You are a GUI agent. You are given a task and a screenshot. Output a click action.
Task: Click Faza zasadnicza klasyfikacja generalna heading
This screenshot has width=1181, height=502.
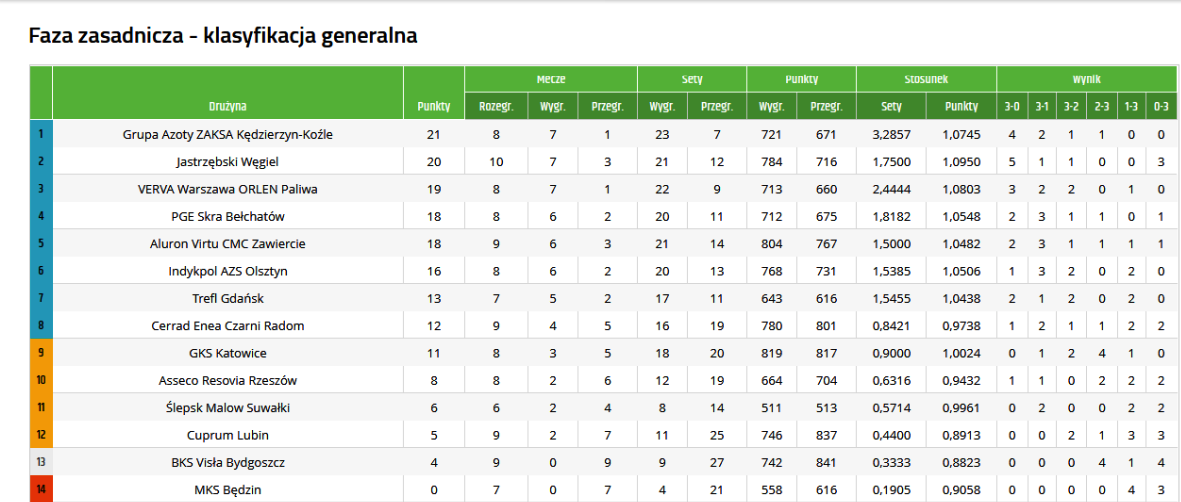[x=223, y=36]
